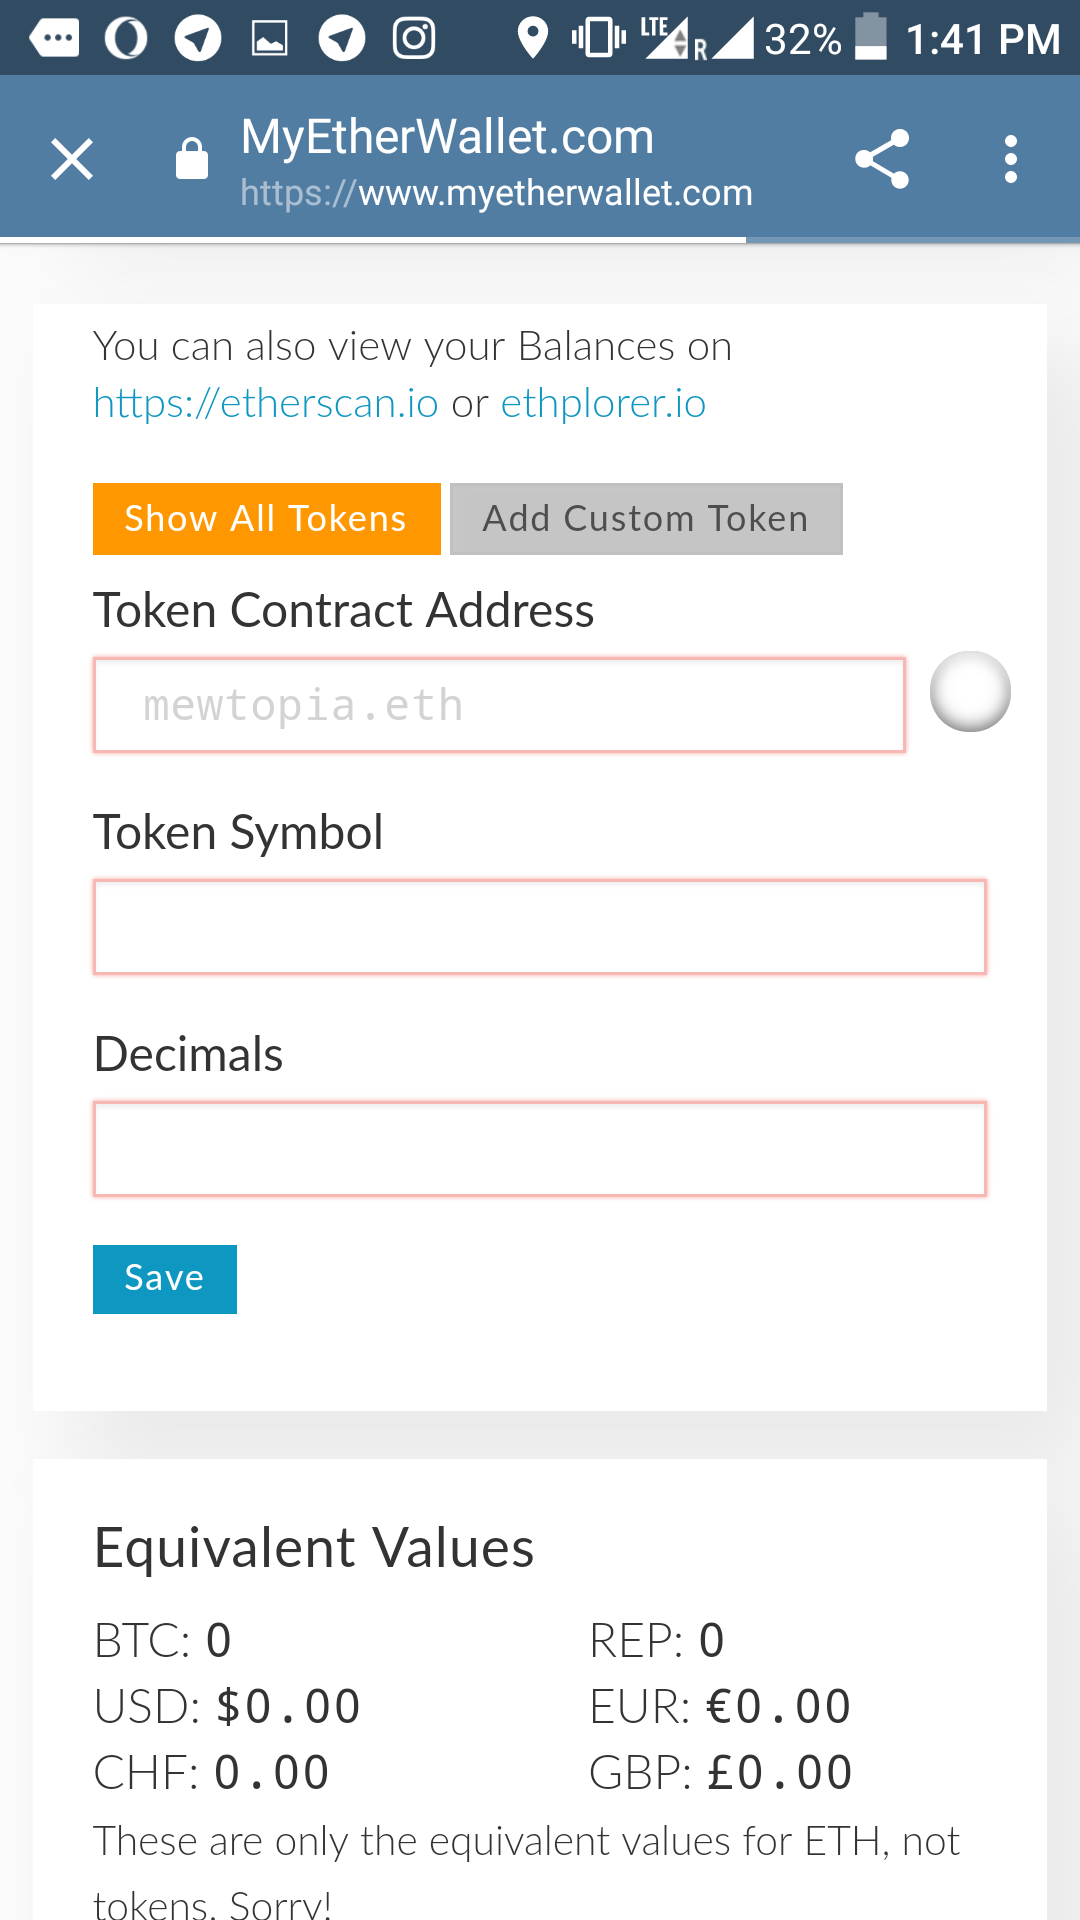
Task: Show All Tokens
Action: (267, 519)
